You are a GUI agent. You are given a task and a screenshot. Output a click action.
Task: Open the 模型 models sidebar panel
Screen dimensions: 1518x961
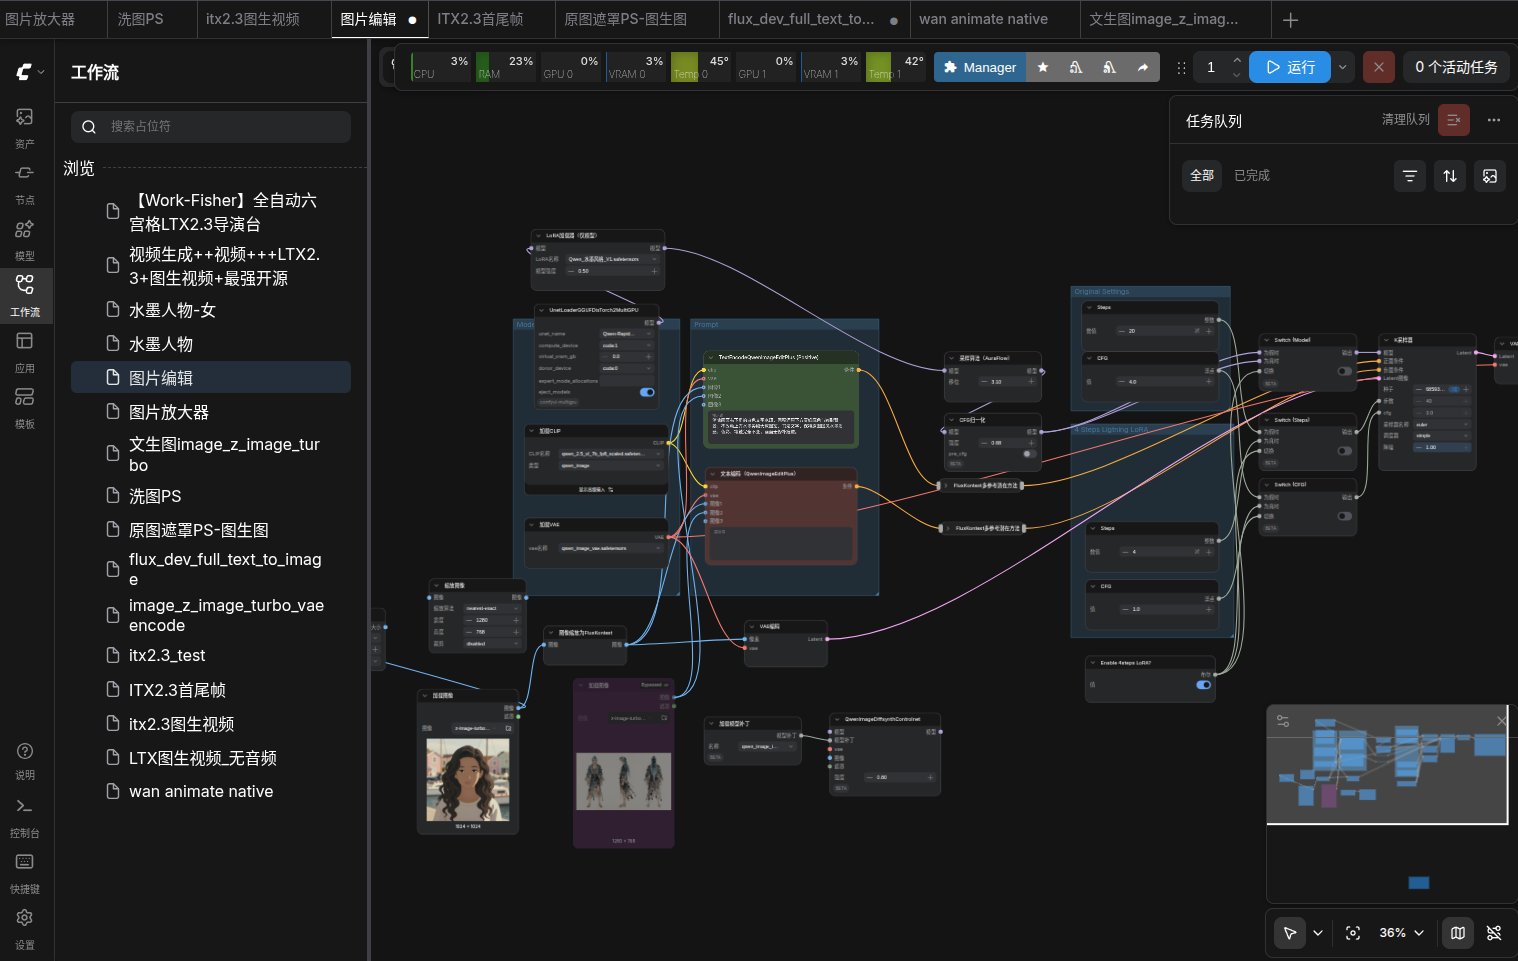coord(25,240)
